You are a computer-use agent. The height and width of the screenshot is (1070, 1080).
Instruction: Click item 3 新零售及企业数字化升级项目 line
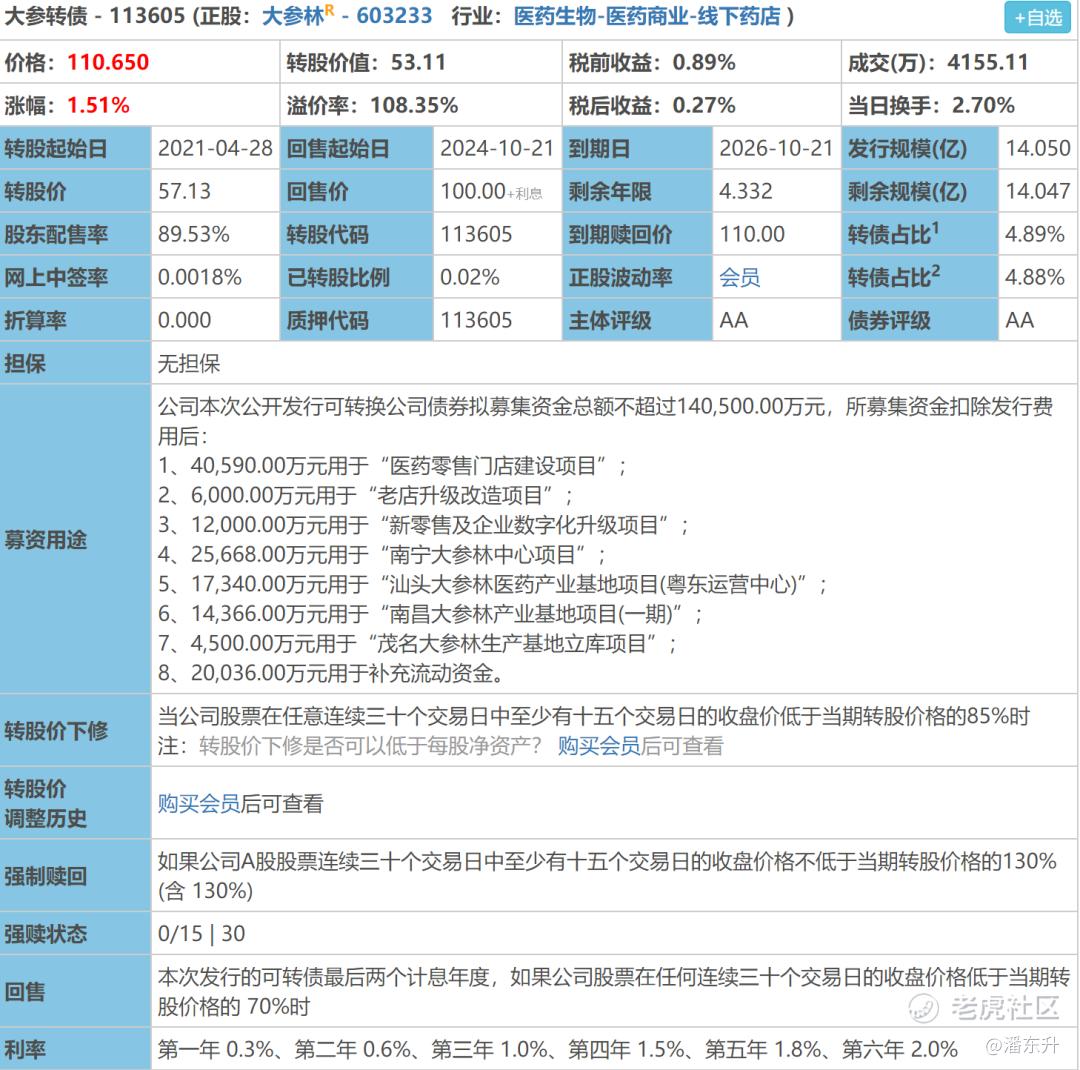(x=423, y=525)
